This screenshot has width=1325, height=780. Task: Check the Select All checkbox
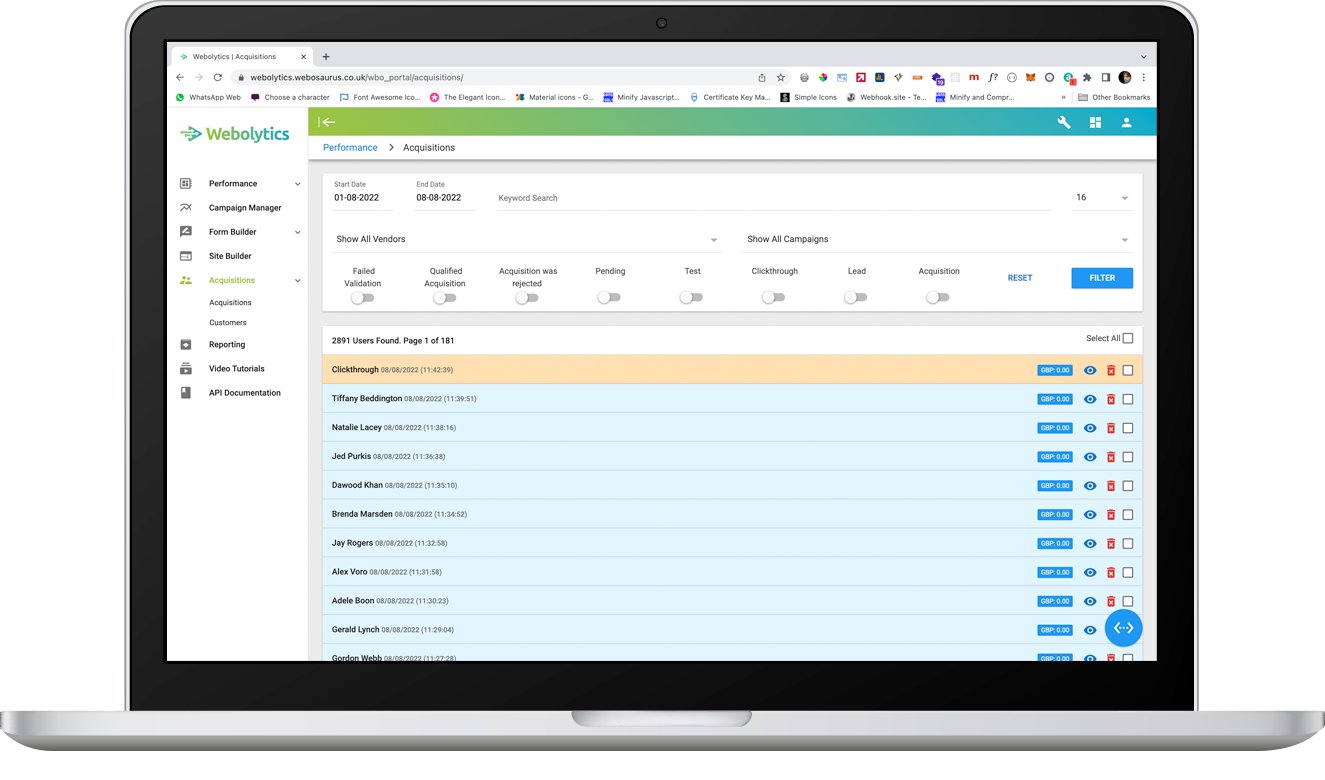(1128, 338)
